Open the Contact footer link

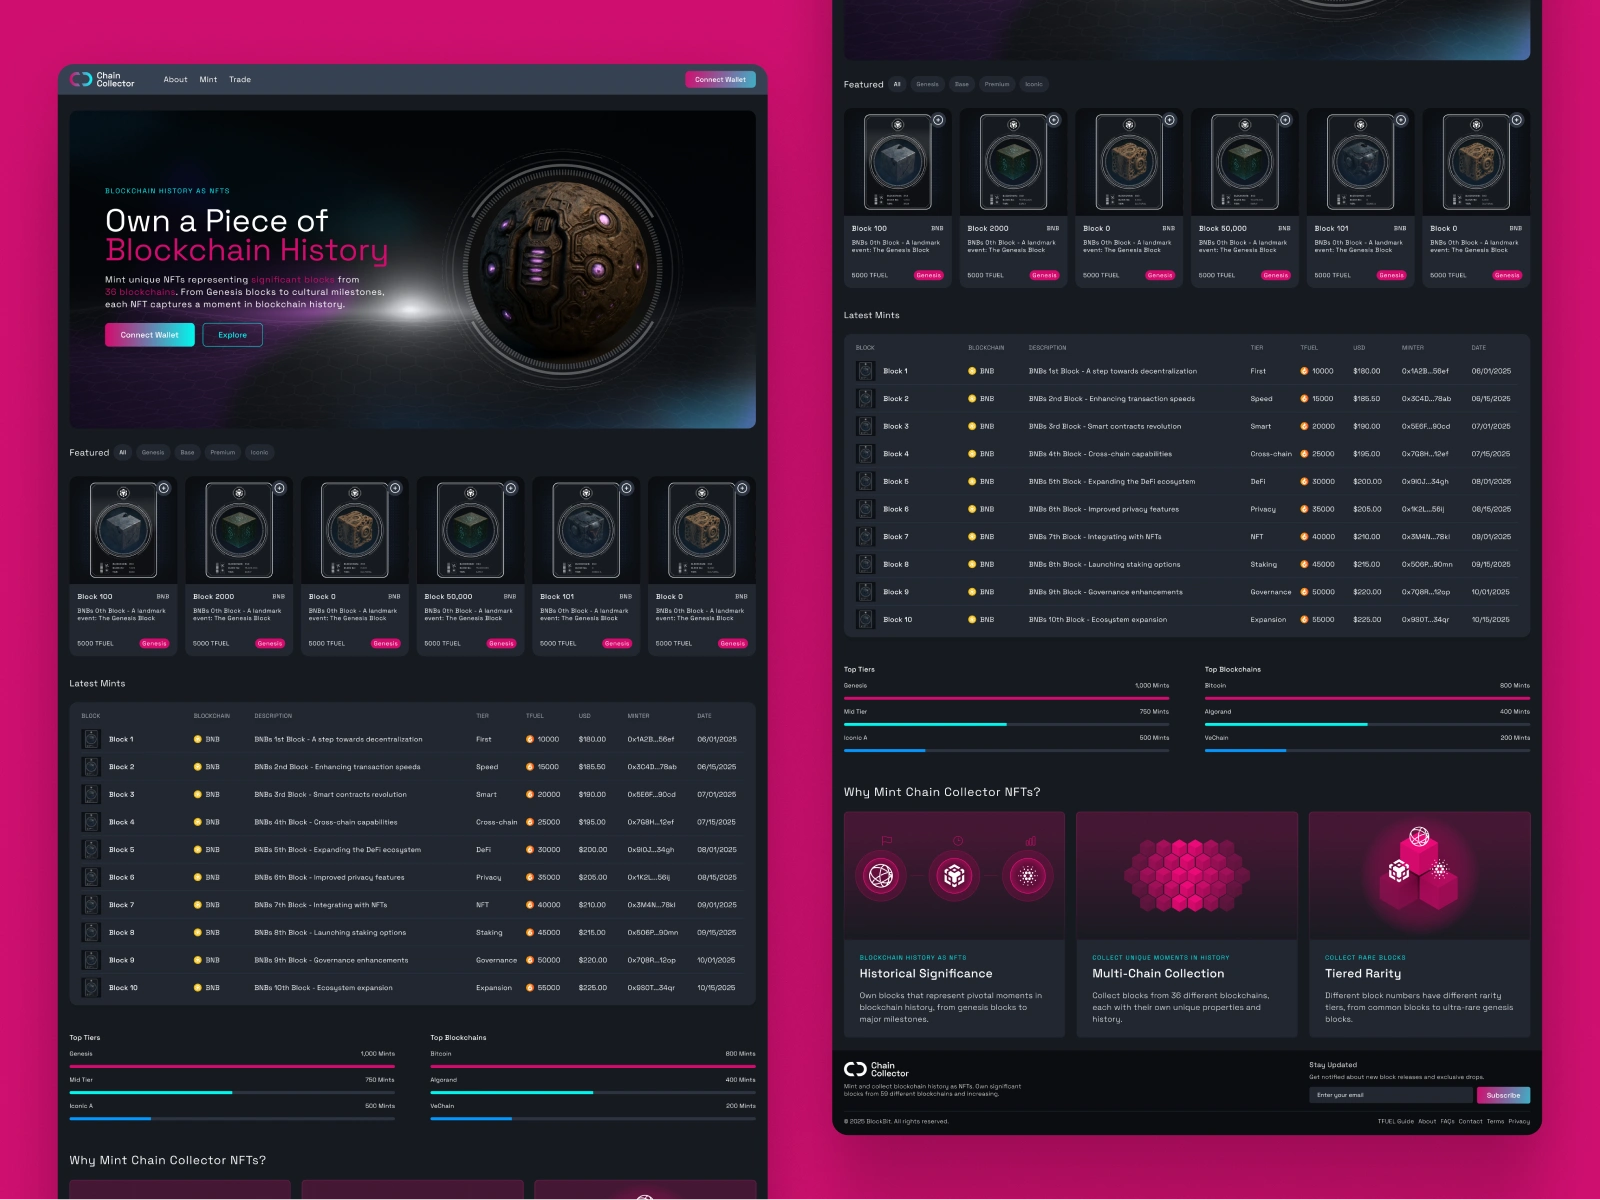(x=1470, y=1122)
